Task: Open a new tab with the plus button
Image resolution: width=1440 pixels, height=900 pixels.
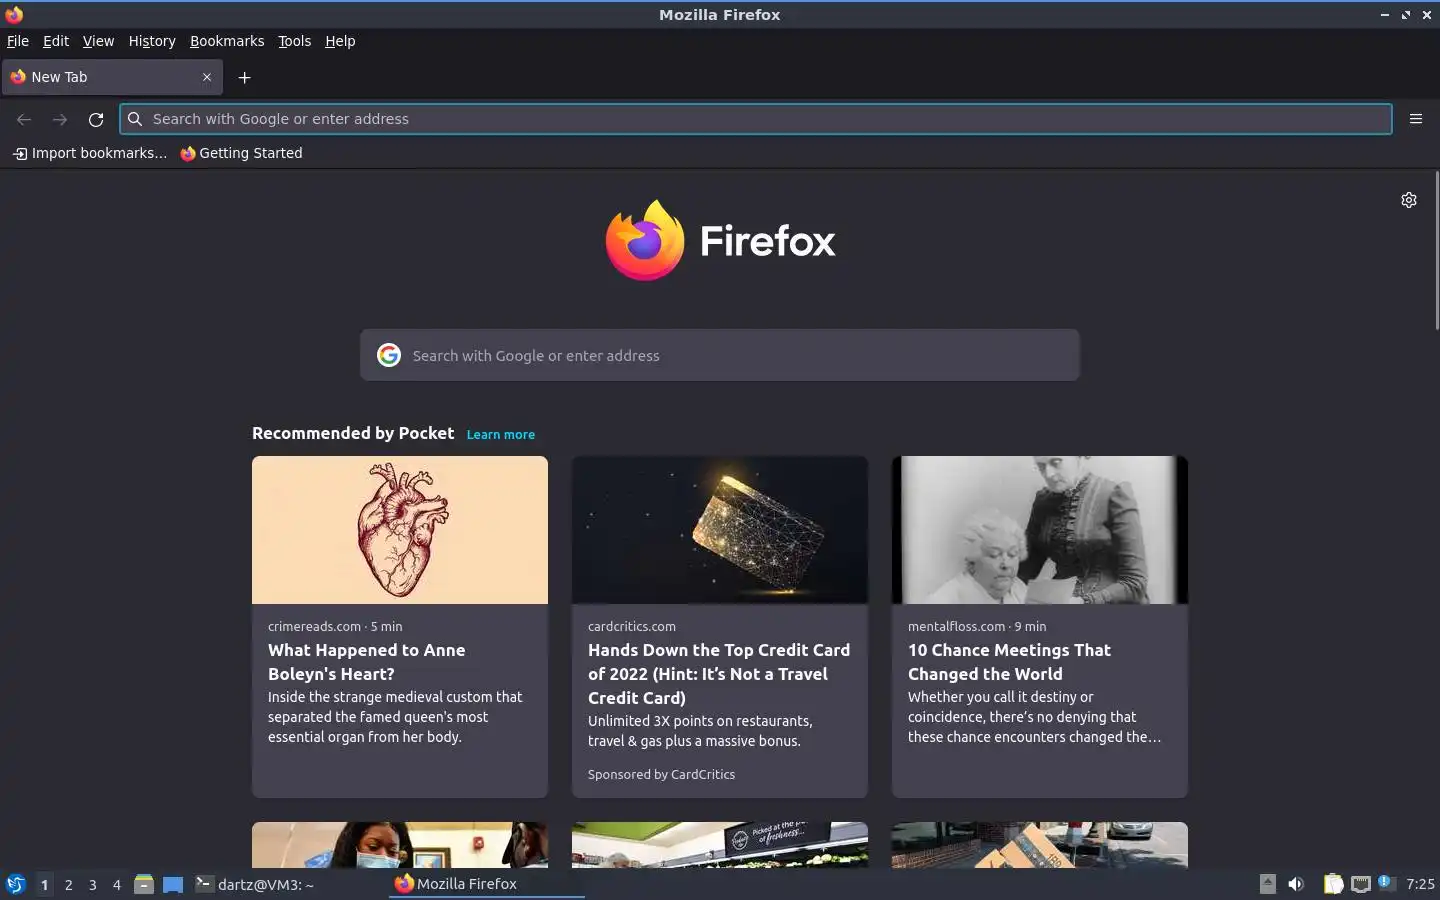Action: (244, 77)
